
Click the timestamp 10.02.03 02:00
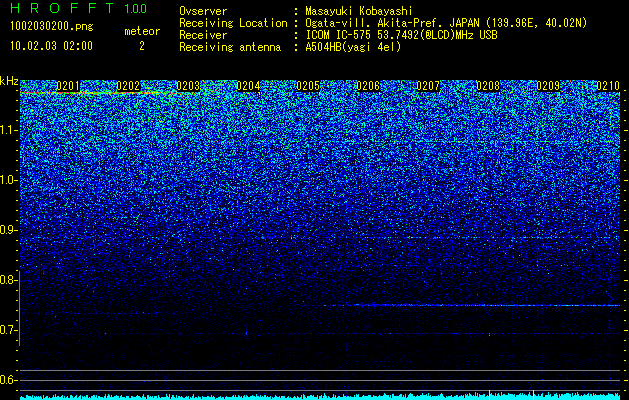[x=51, y=46]
